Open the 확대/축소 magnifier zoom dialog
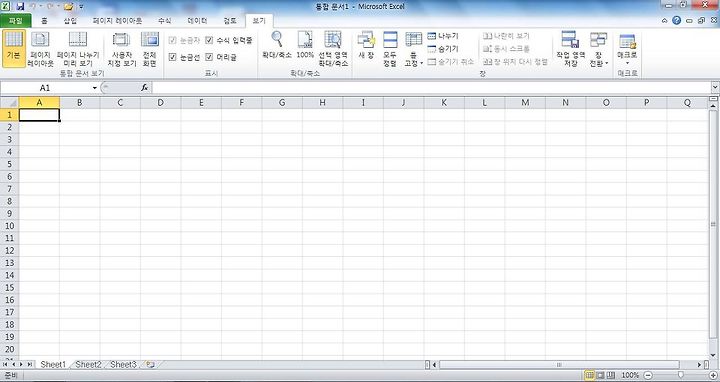 pyautogui.click(x=276, y=45)
